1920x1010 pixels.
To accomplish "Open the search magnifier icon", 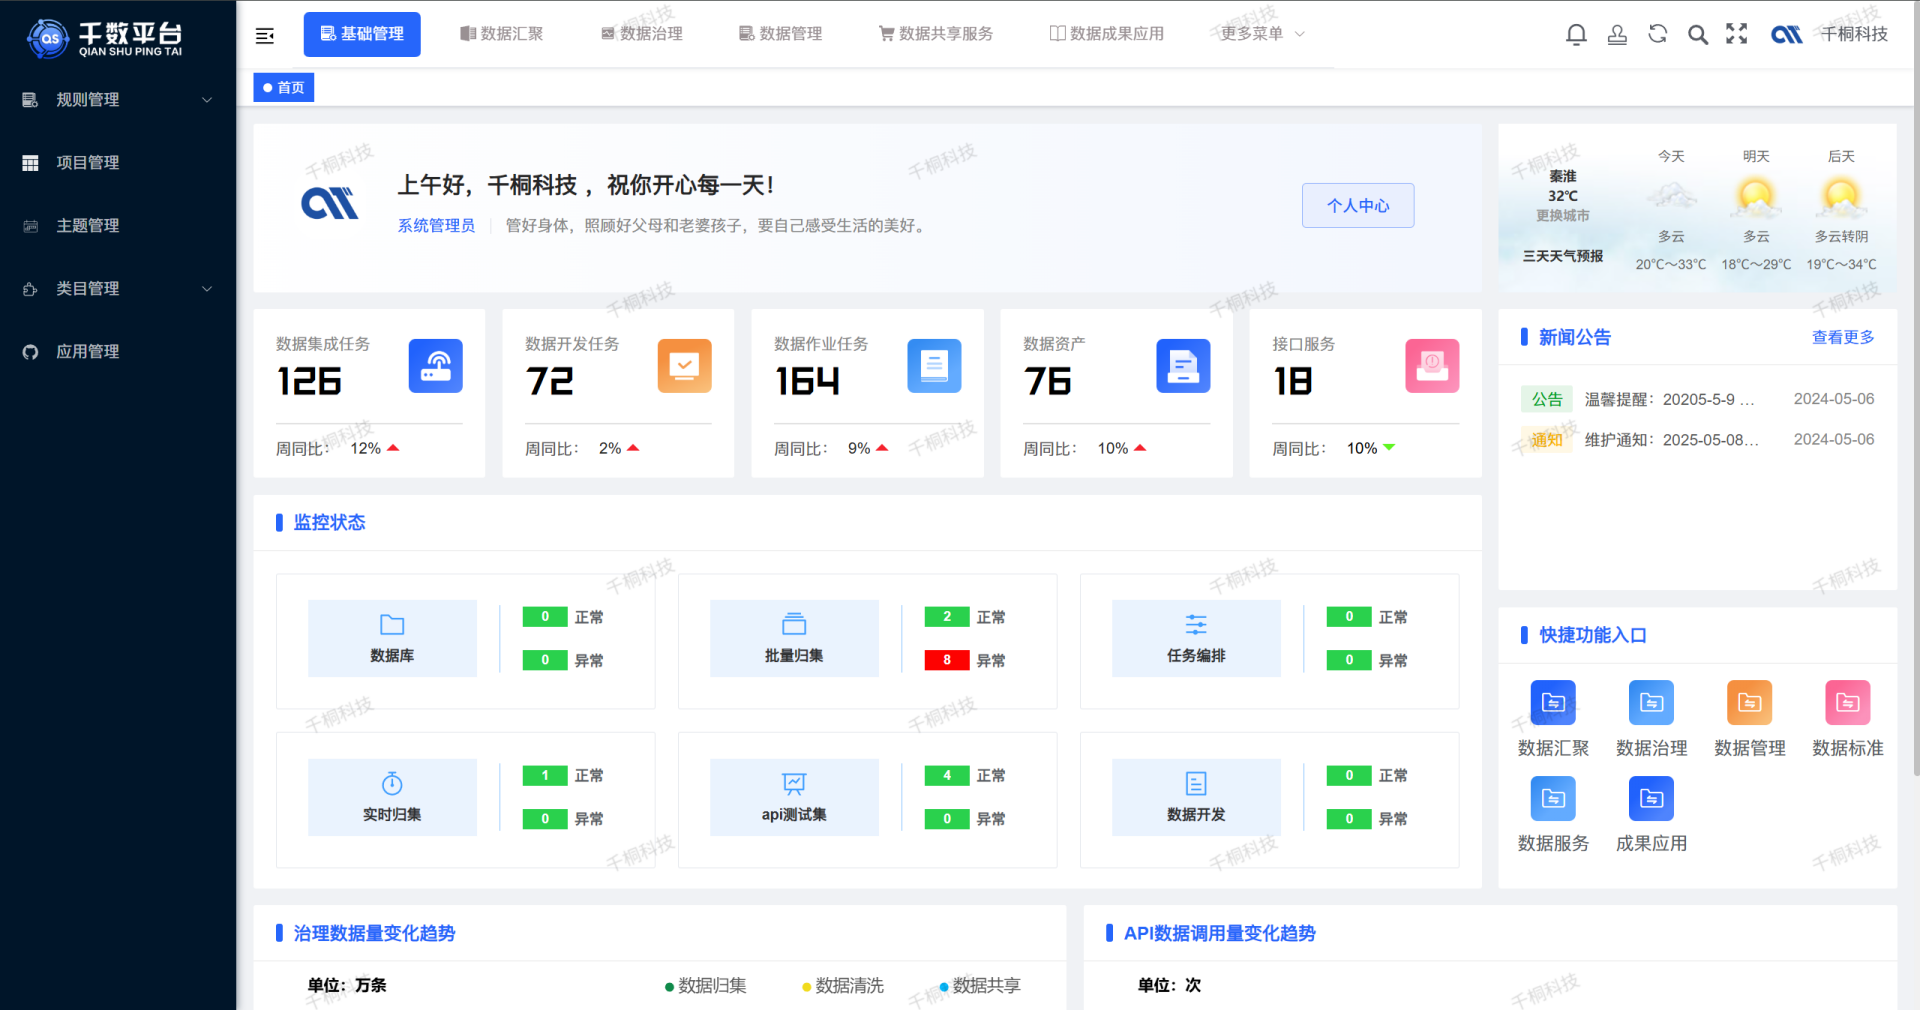I will pos(1698,35).
